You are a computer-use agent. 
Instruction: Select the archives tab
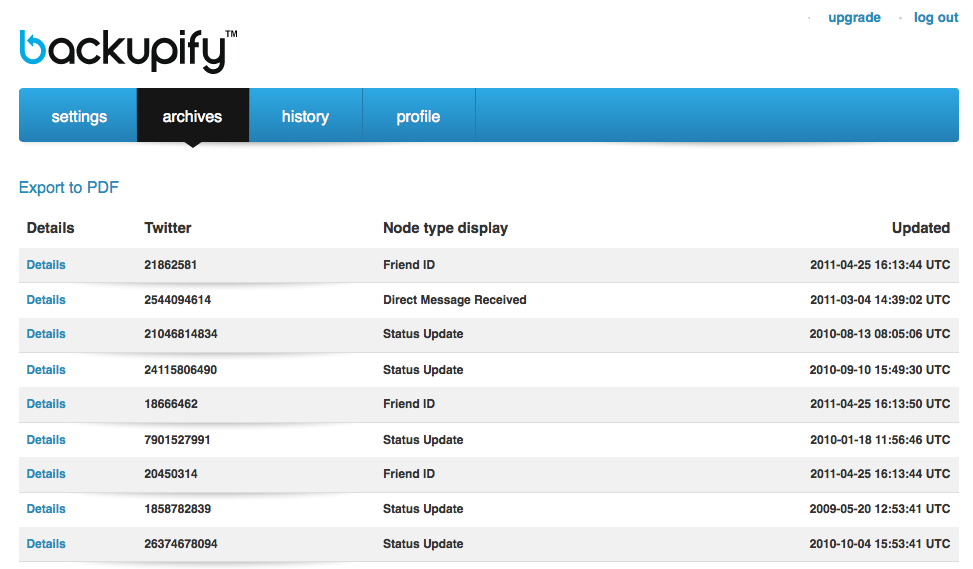click(x=192, y=116)
